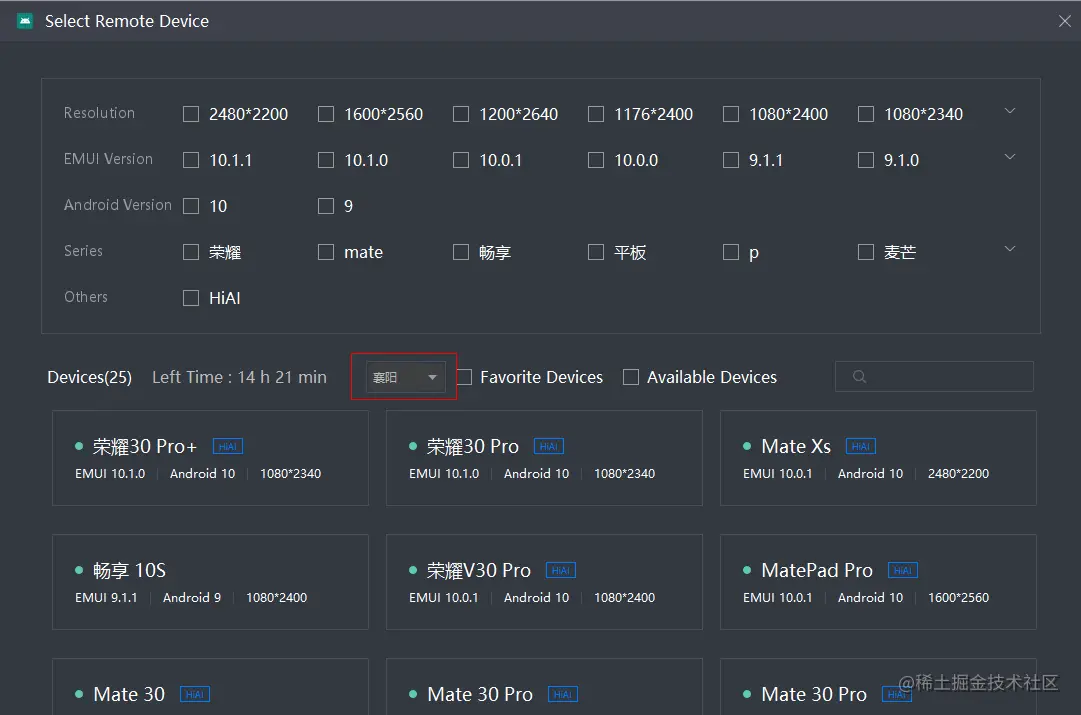1081x715 pixels.
Task: Tick the 1176*2400 resolution checkbox
Action: 596,114
